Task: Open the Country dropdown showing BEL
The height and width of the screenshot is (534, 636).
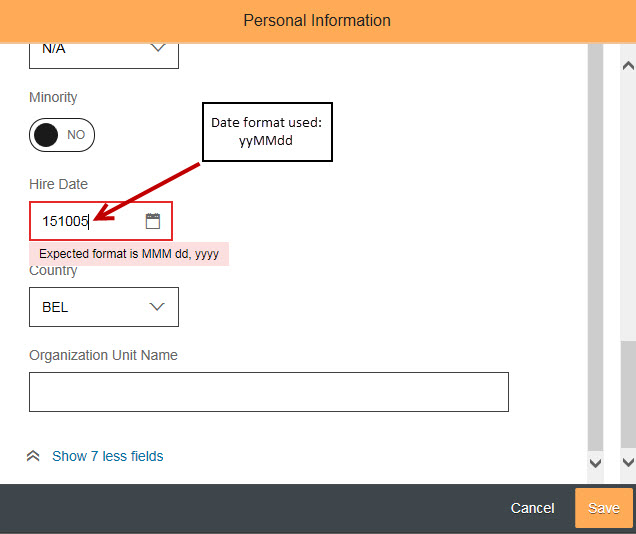Action: pyautogui.click(x=104, y=307)
